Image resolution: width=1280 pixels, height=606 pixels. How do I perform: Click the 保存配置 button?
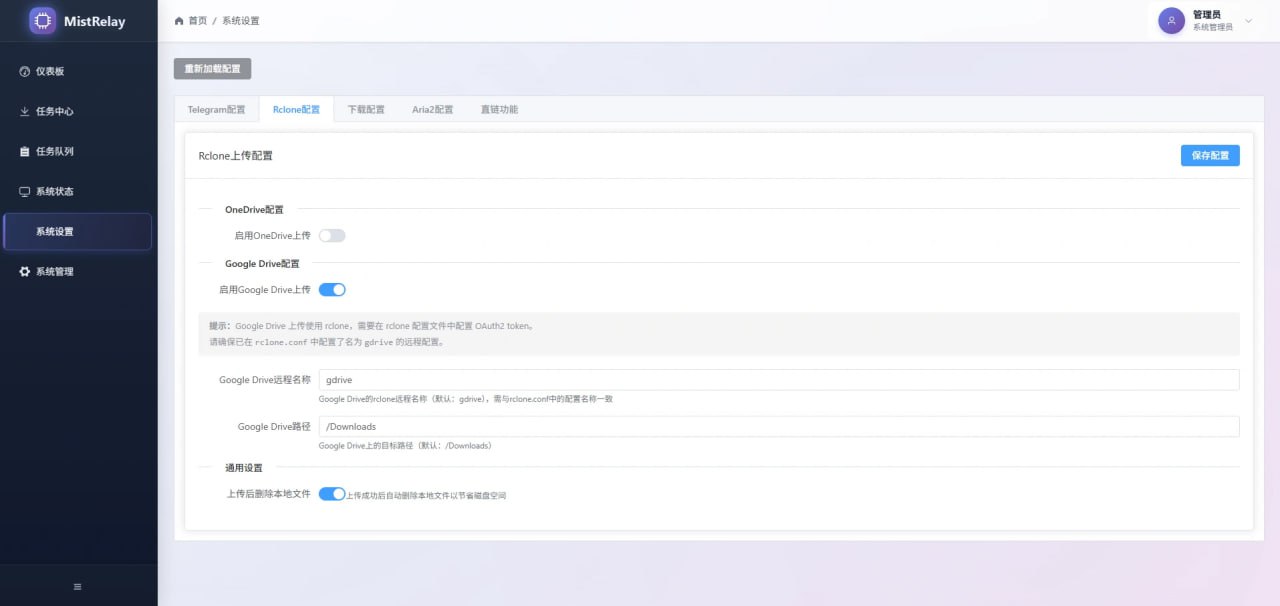(1210, 155)
